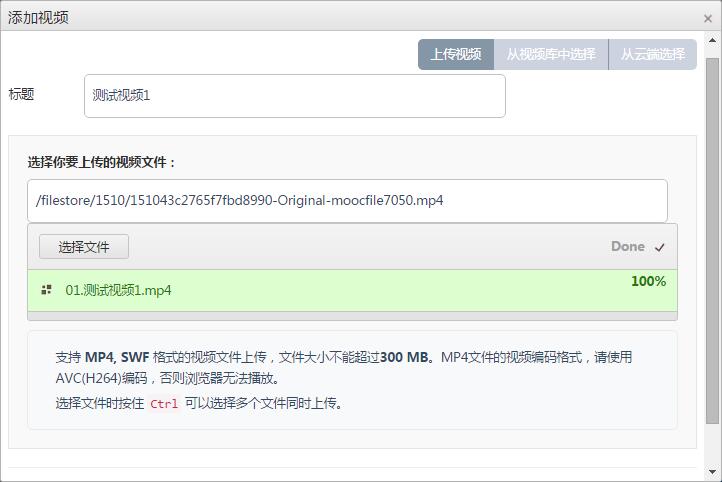Click the 100% upload progress label
Screen dimensions: 722x482
[x=648, y=282]
